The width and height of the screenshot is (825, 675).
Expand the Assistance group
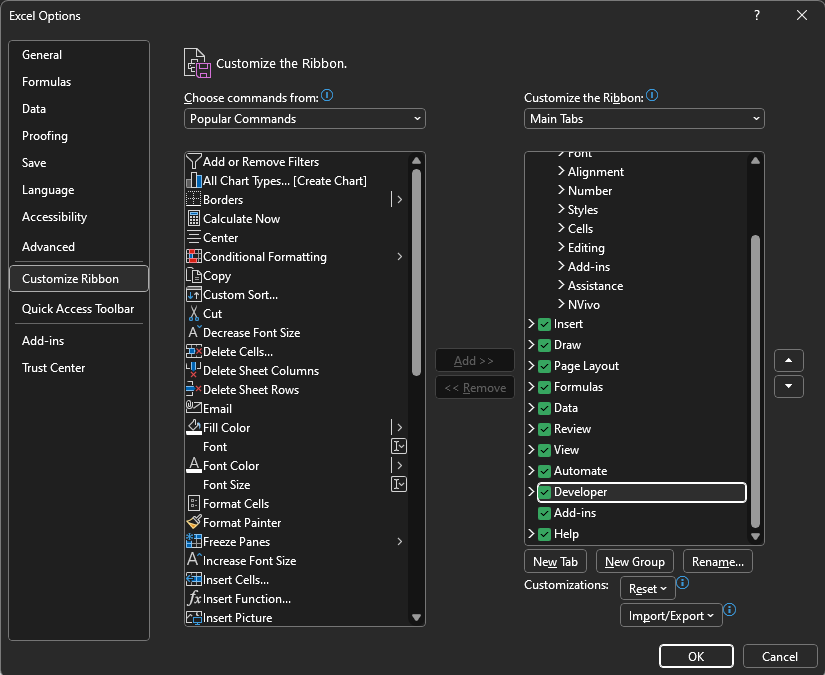click(561, 285)
